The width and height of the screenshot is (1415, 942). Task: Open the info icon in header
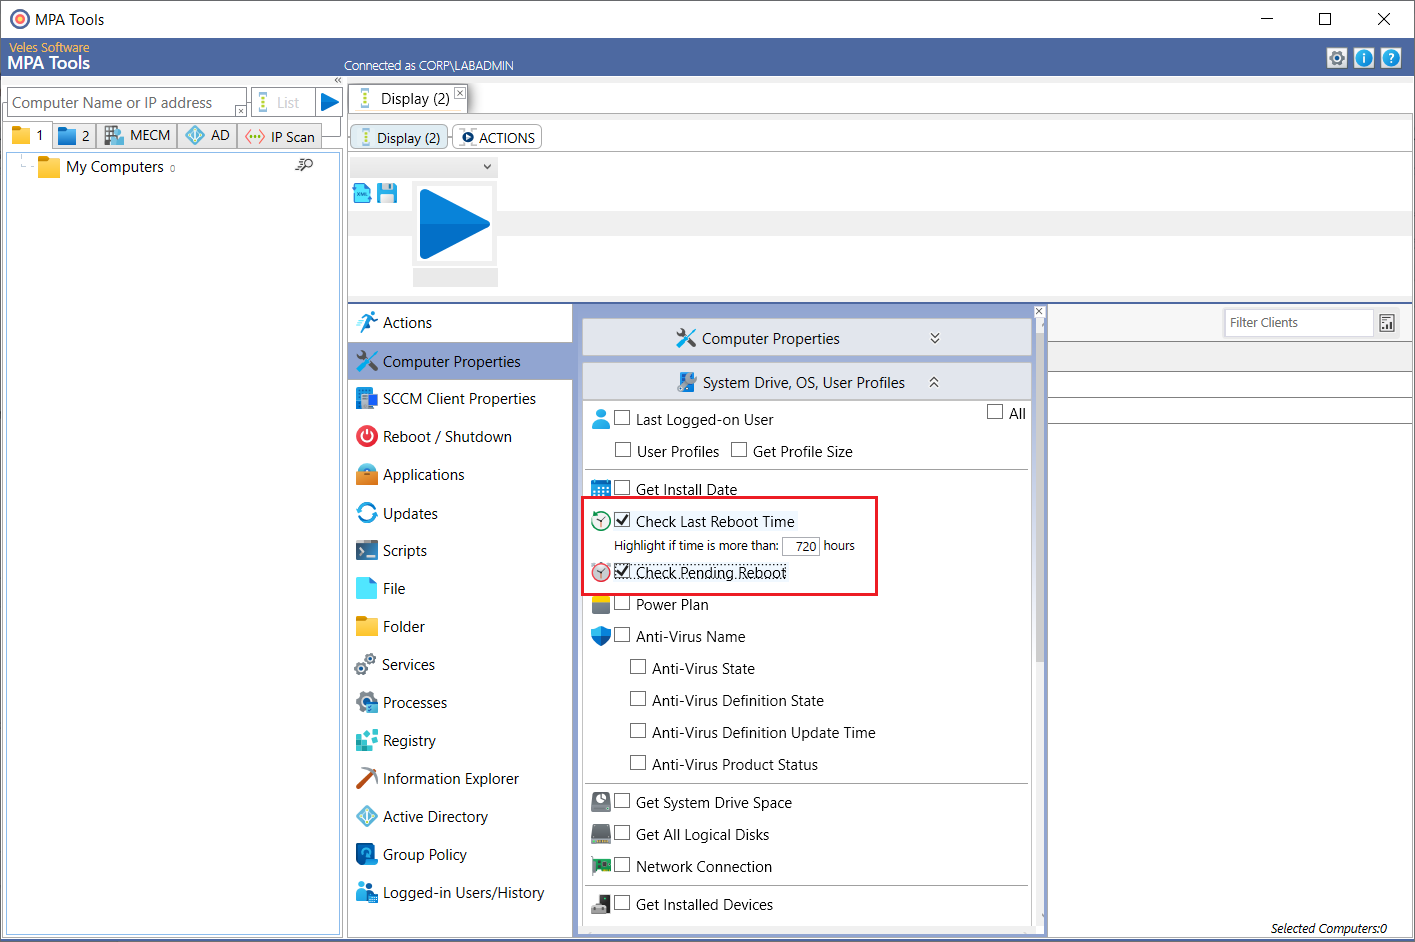coord(1364,58)
